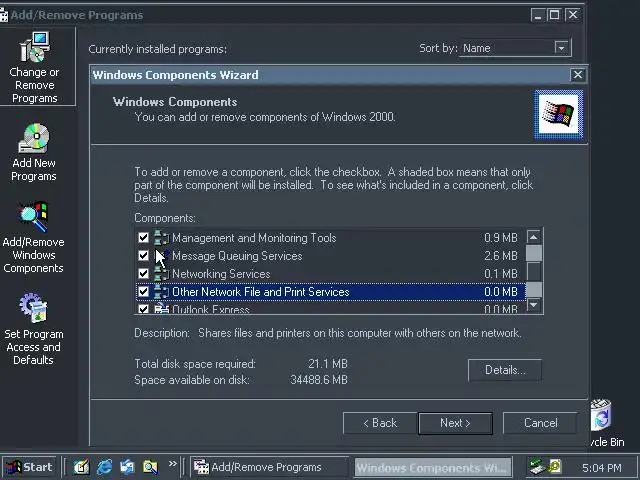This screenshot has width=640, height=480.
Task: Select the Message Queuing Services row
Action: (x=331, y=256)
